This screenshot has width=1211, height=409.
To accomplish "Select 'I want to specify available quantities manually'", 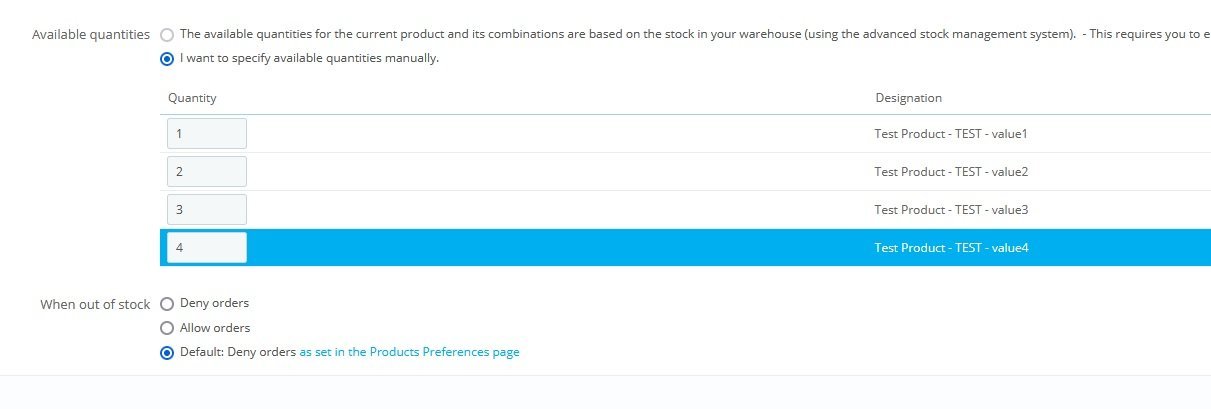I will (x=167, y=59).
